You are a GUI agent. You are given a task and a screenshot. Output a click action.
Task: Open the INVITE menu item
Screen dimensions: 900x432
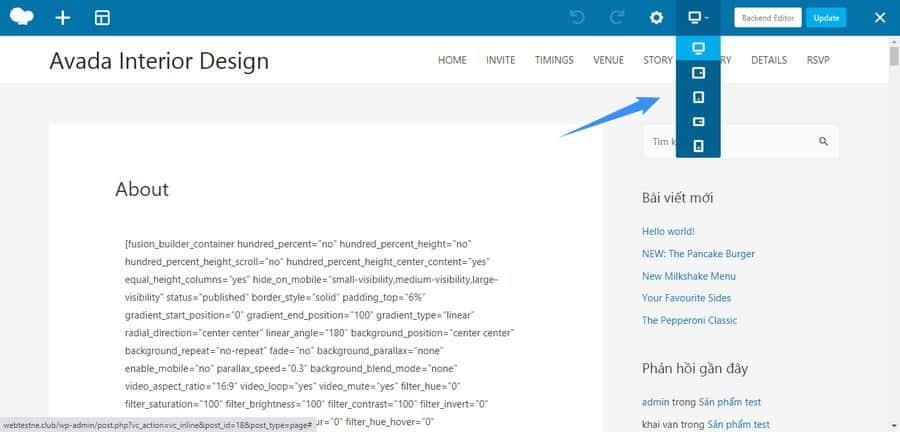coord(501,60)
